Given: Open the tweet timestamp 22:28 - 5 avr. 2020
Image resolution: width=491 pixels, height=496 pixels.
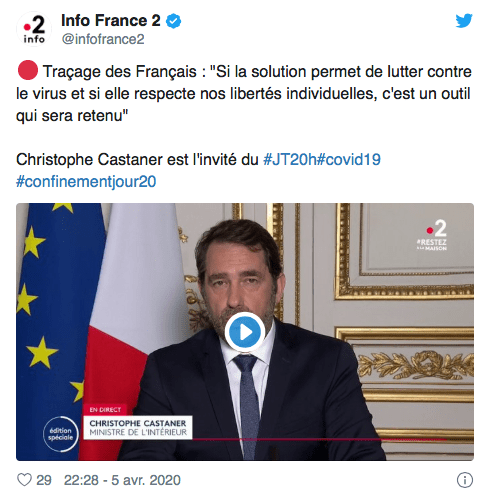Looking at the screenshot, I should (122, 480).
